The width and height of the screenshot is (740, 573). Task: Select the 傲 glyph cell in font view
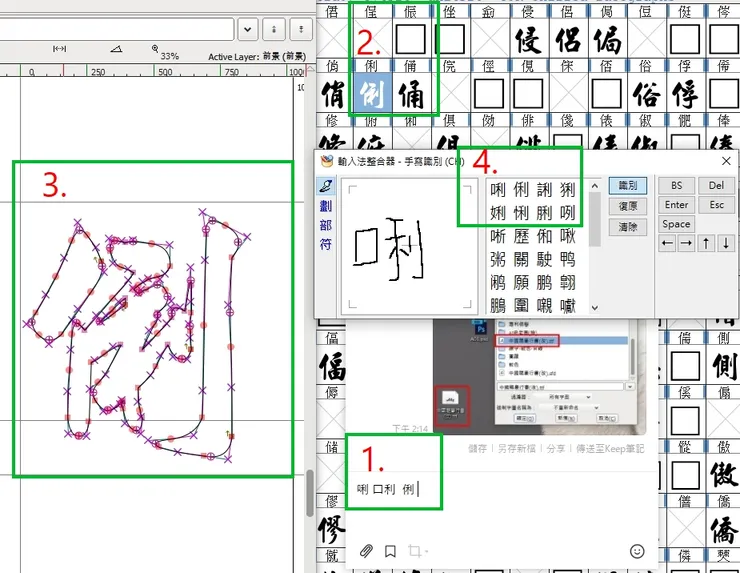723,474
